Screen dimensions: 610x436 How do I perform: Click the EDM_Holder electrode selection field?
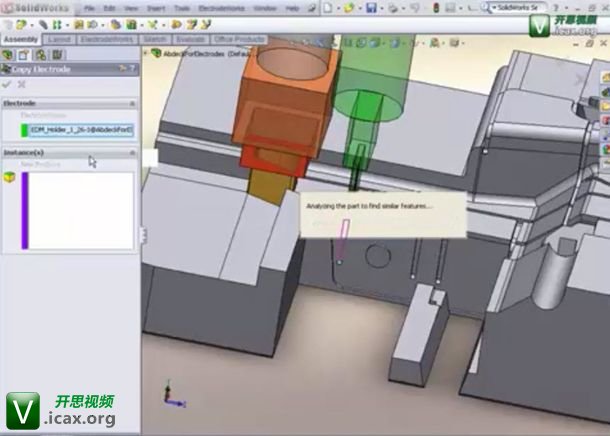(x=82, y=130)
